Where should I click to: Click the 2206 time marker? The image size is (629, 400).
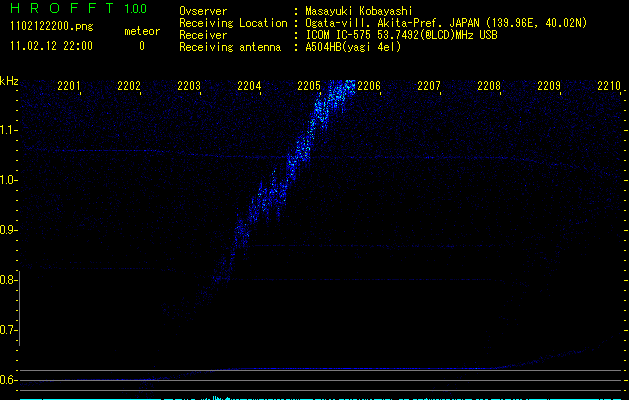369,85
